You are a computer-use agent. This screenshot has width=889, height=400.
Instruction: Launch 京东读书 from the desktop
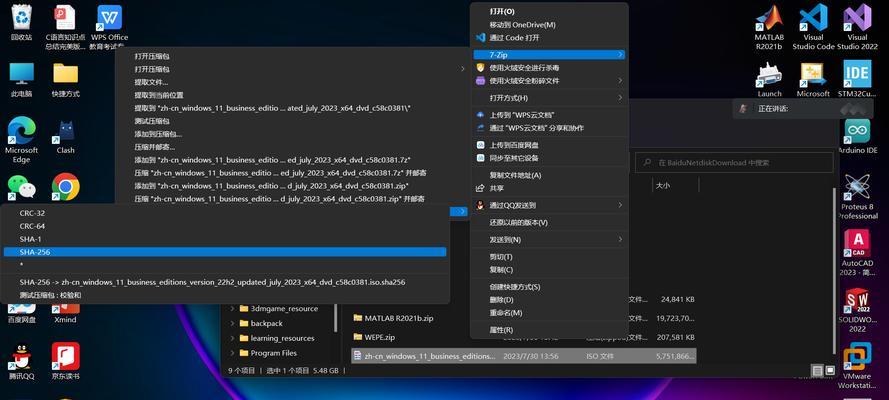[65, 361]
